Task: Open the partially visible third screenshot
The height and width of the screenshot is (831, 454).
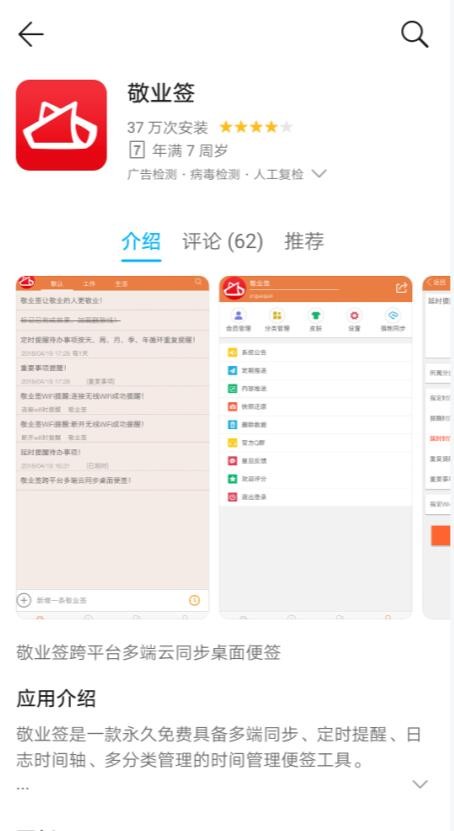Action: click(x=438, y=447)
